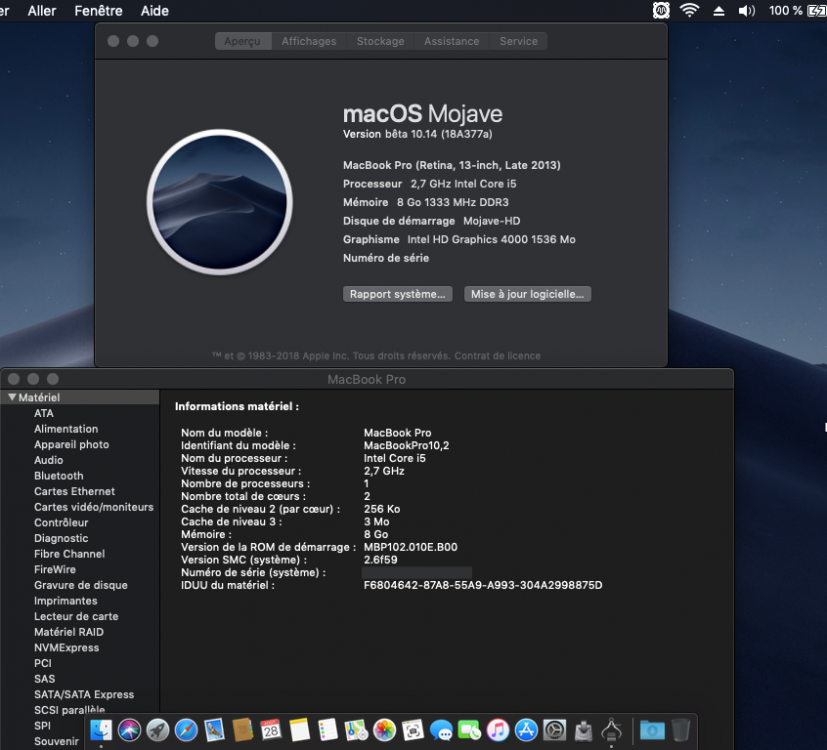Select Matériel RAID in the sidebar
This screenshot has width=827, height=750.
point(69,632)
